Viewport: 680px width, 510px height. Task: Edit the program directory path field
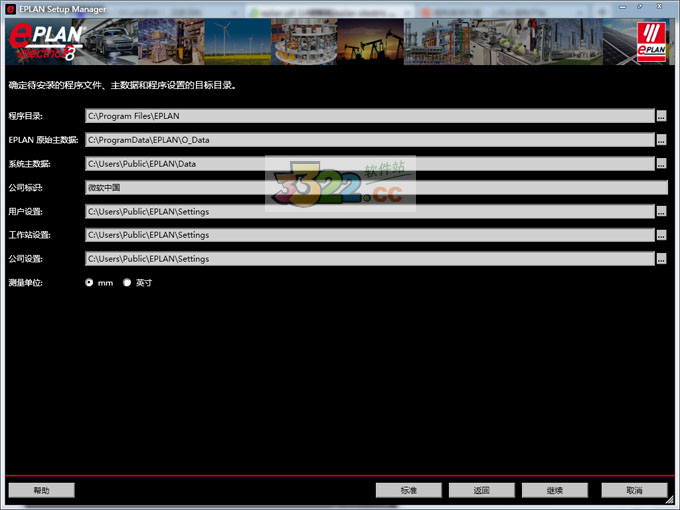pos(369,116)
